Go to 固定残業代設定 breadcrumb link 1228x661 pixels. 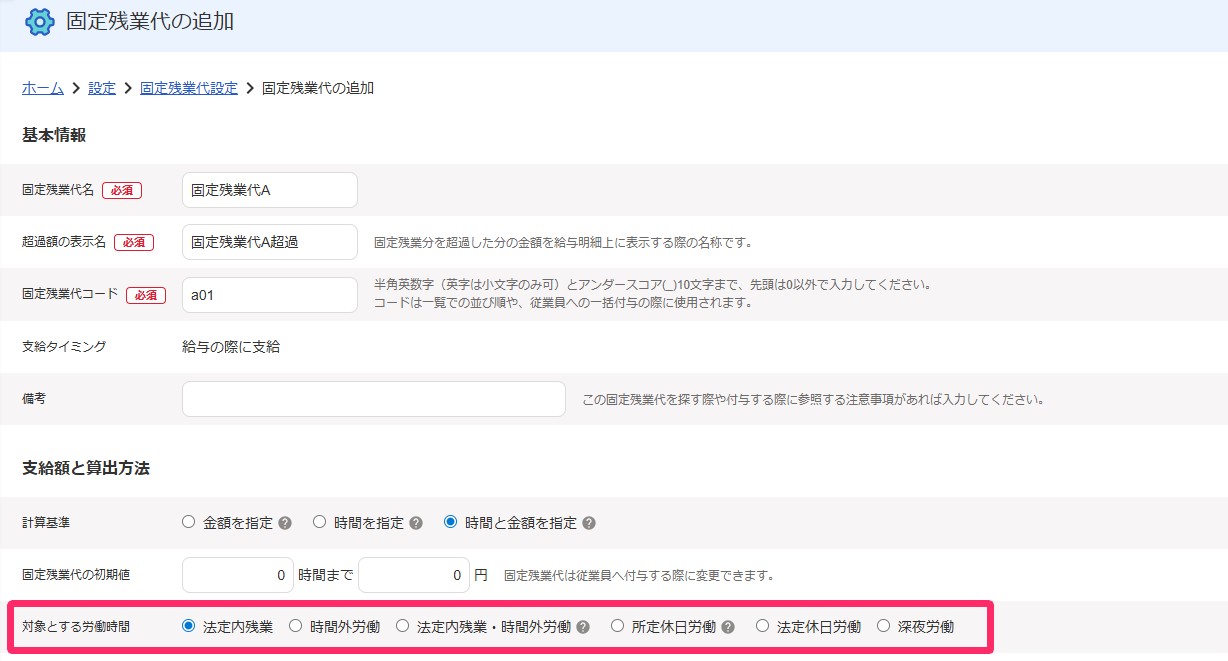pyautogui.click(x=189, y=88)
